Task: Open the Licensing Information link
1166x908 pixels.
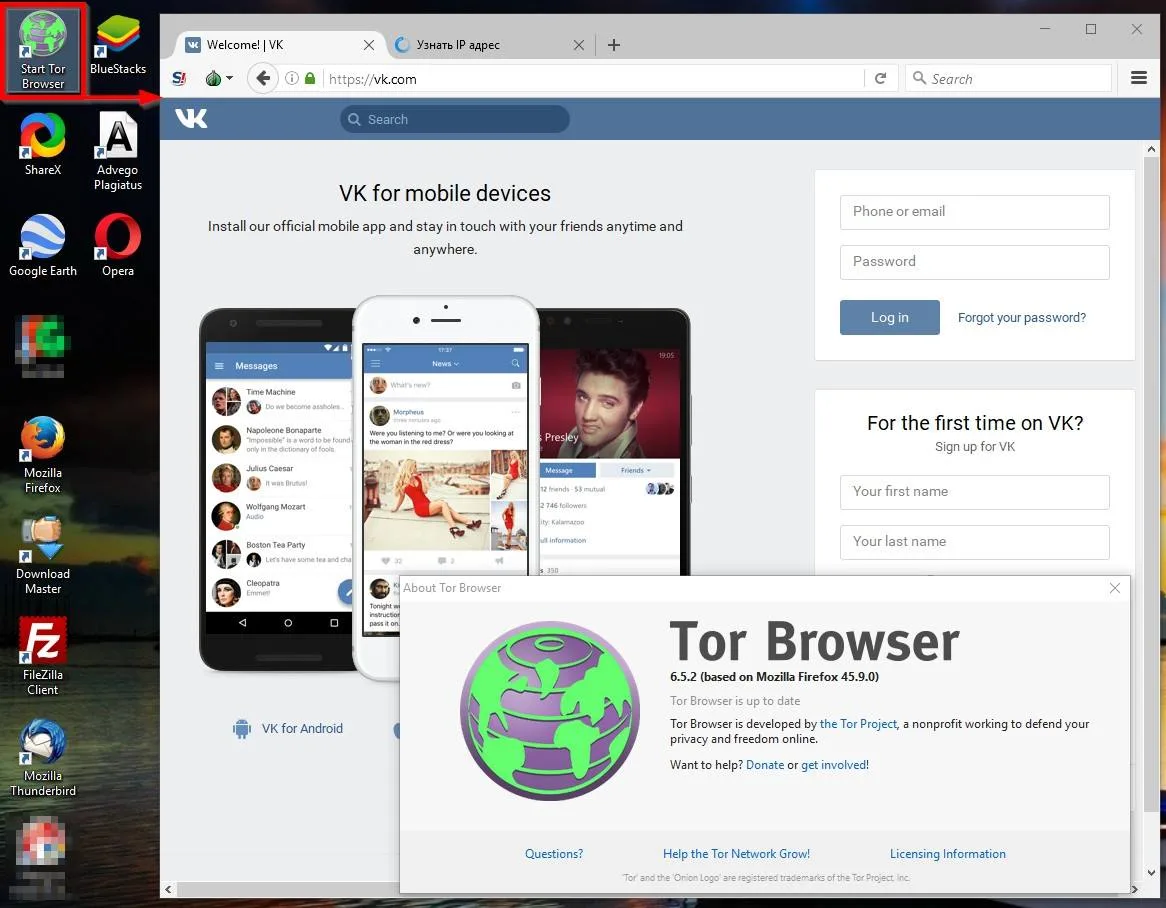Action: [x=947, y=854]
